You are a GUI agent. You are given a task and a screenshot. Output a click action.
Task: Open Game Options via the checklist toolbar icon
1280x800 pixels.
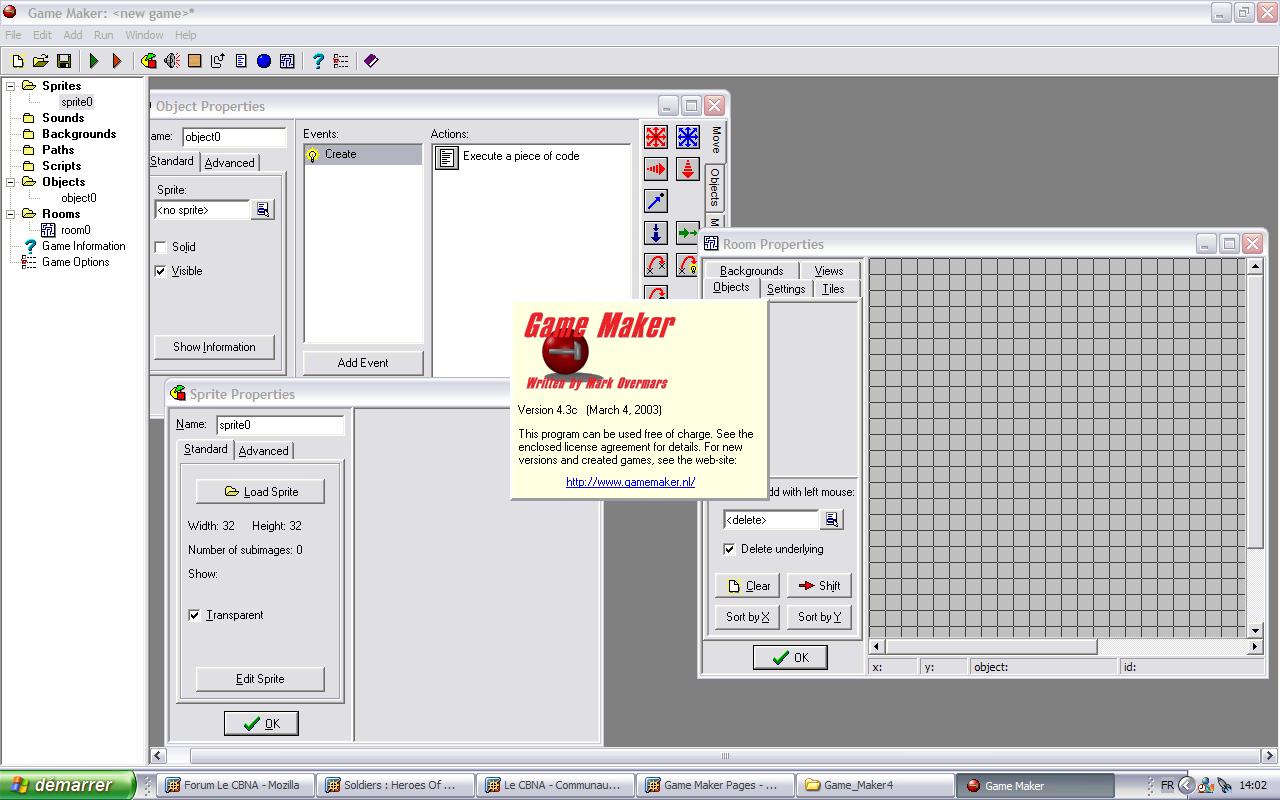coord(341,61)
